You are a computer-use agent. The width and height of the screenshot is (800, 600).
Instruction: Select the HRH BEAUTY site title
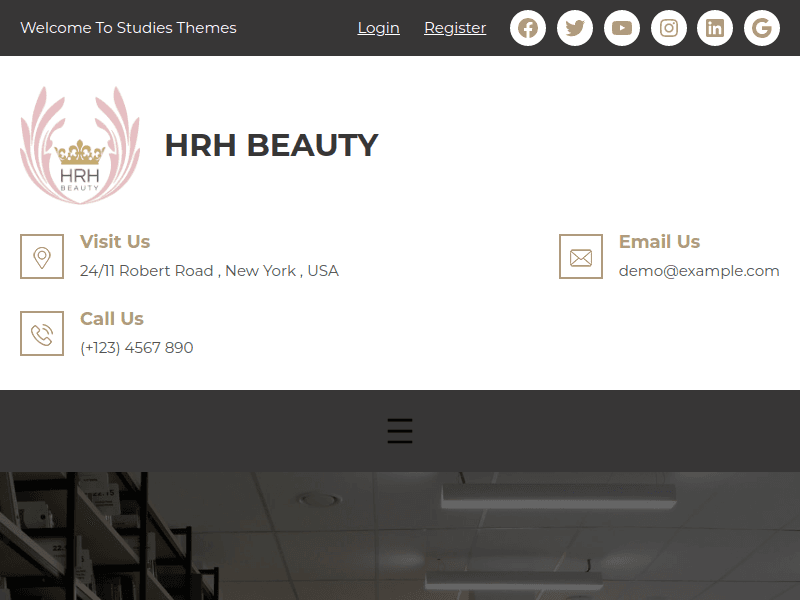[271, 145]
